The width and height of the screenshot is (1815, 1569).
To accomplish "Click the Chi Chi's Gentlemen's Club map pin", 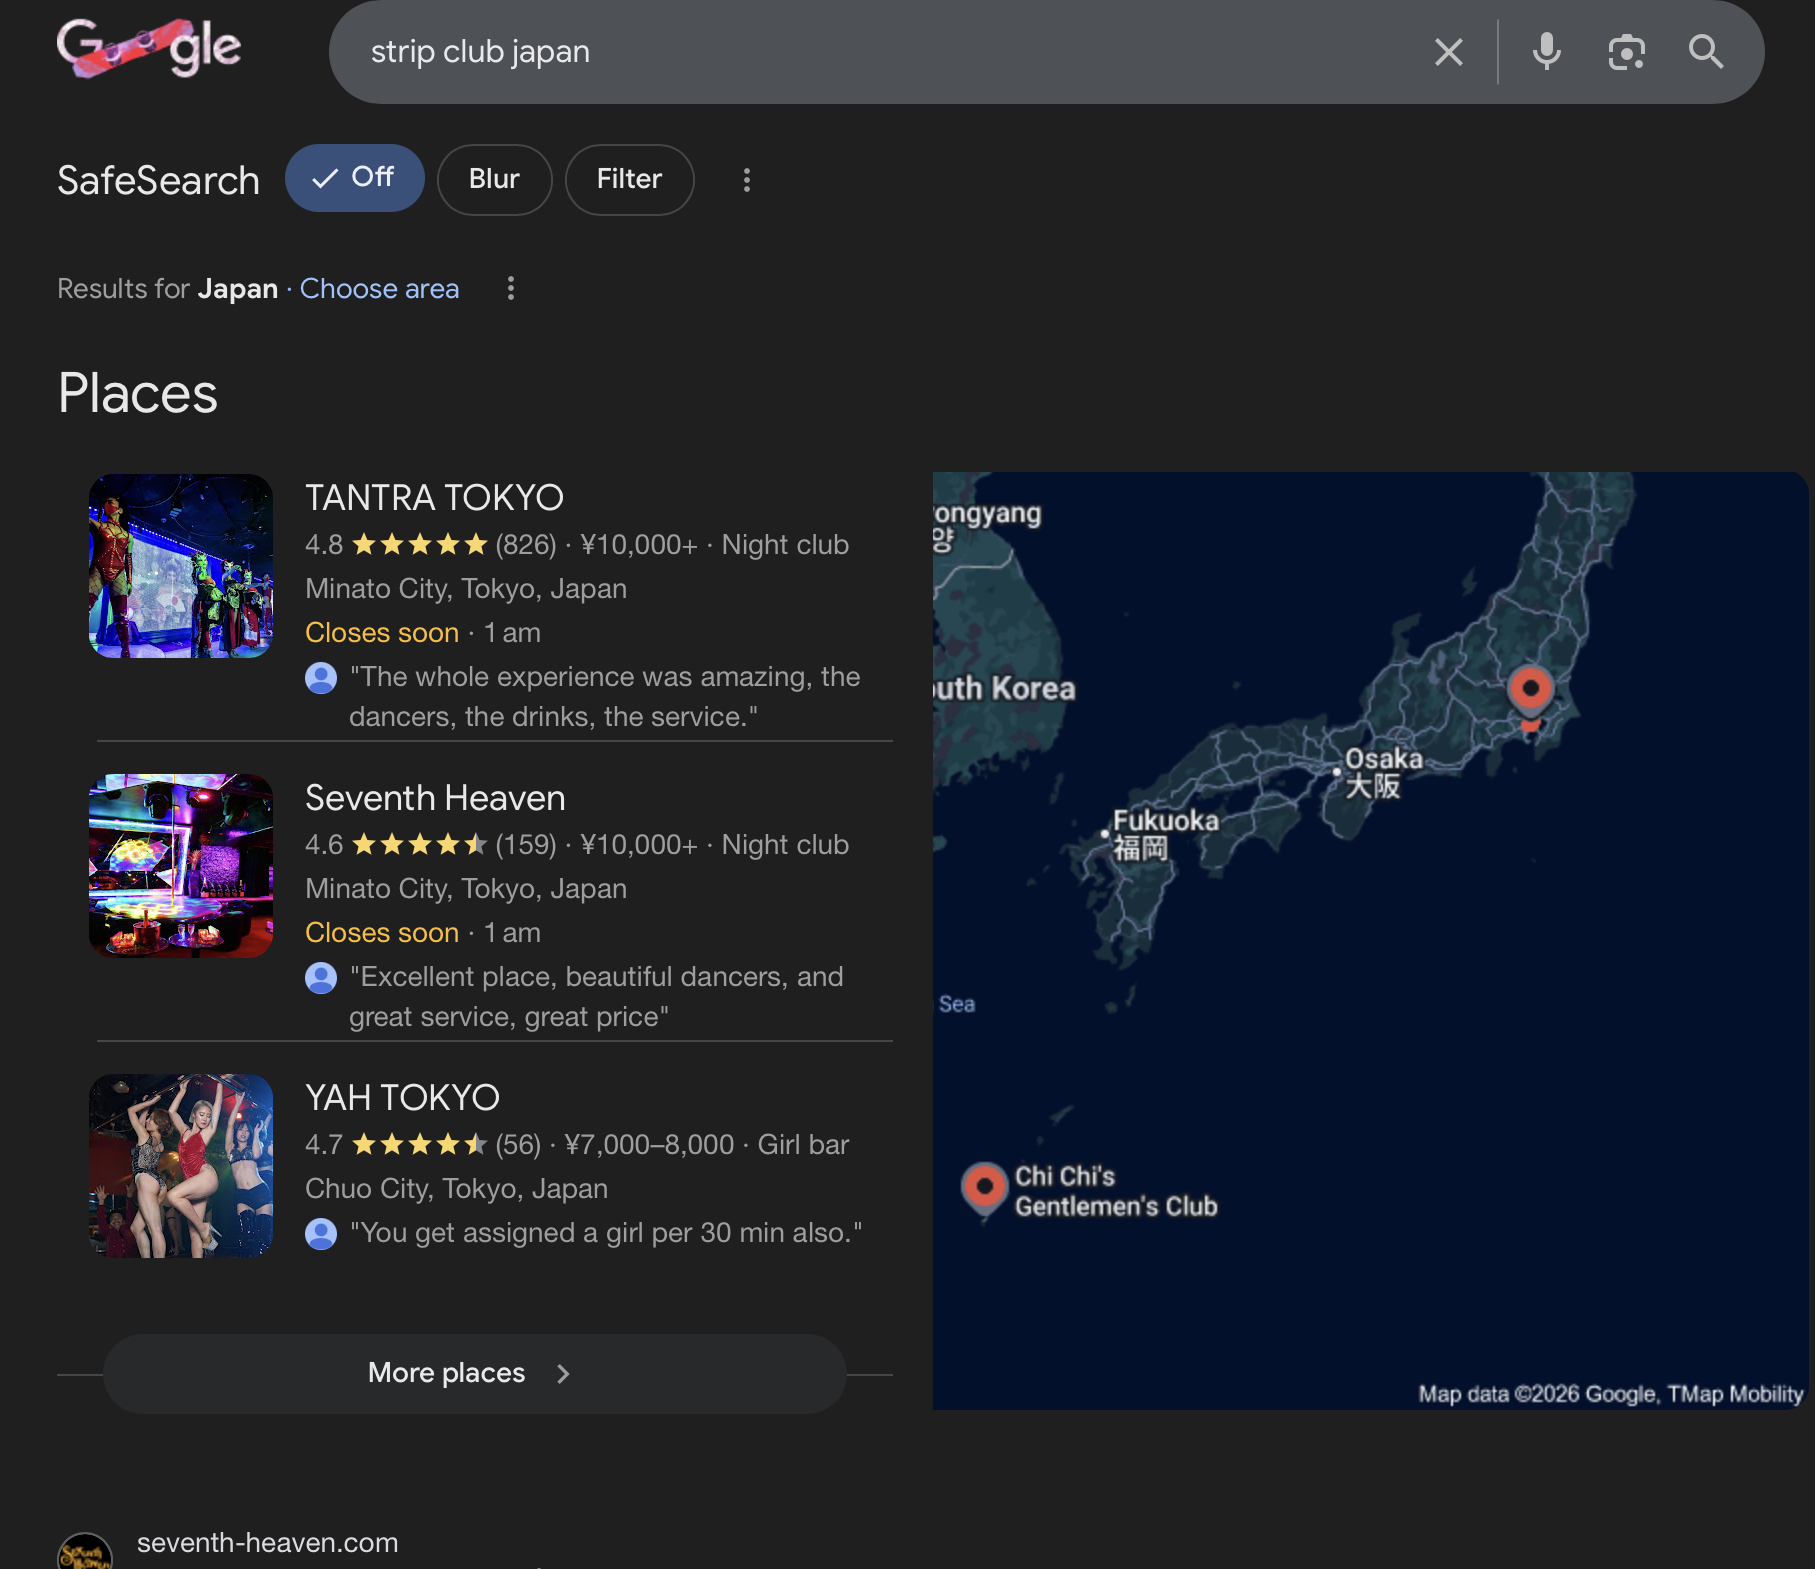I will [985, 1188].
